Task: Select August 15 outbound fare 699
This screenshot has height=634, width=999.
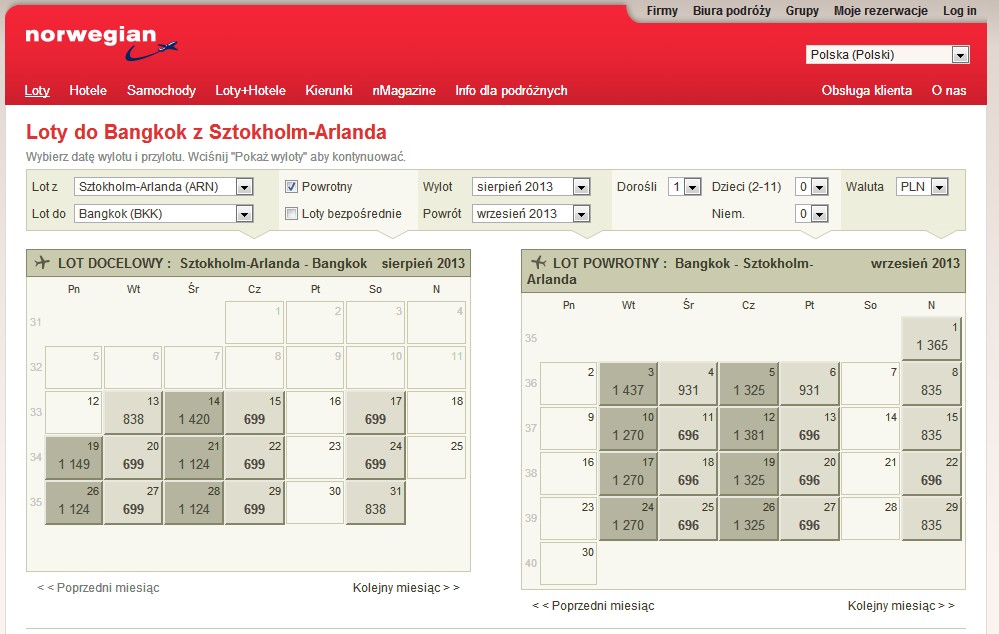Action: [254, 412]
